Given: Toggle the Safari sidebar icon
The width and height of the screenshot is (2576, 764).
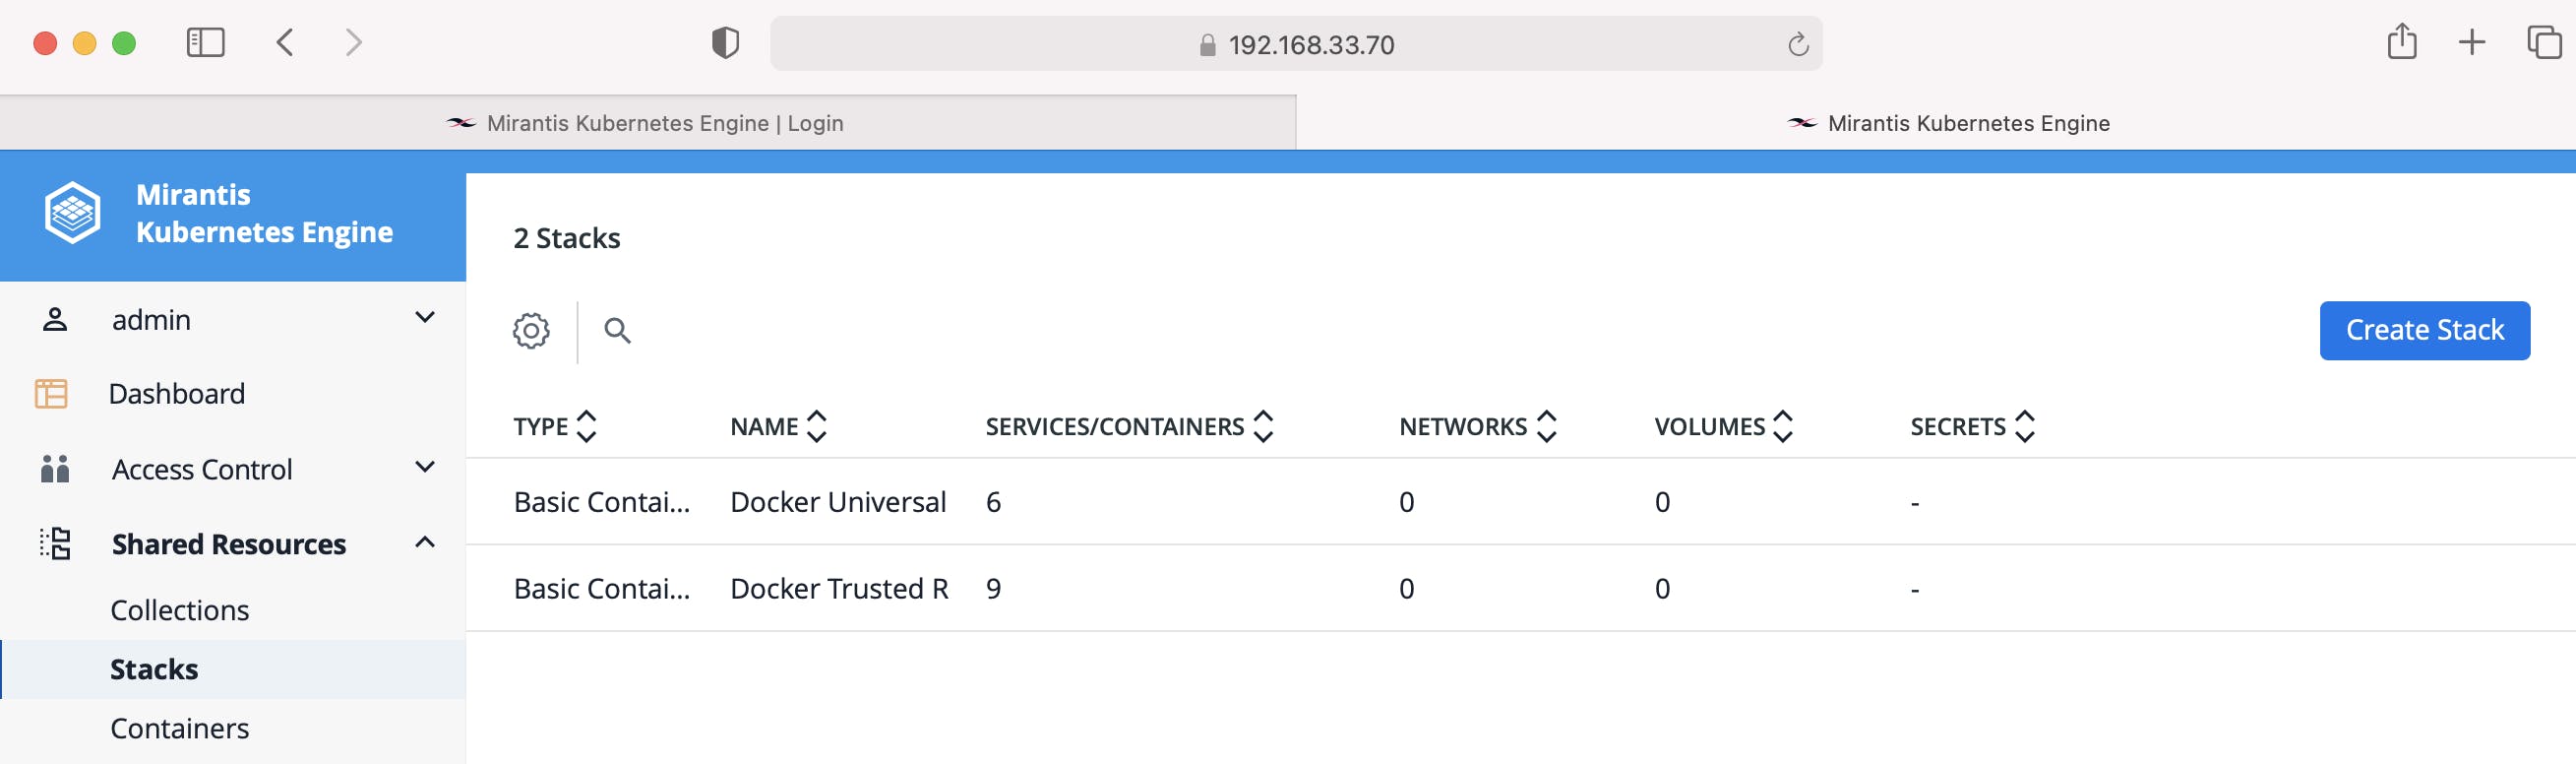Looking at the screenshot, I should click(205, 43).
